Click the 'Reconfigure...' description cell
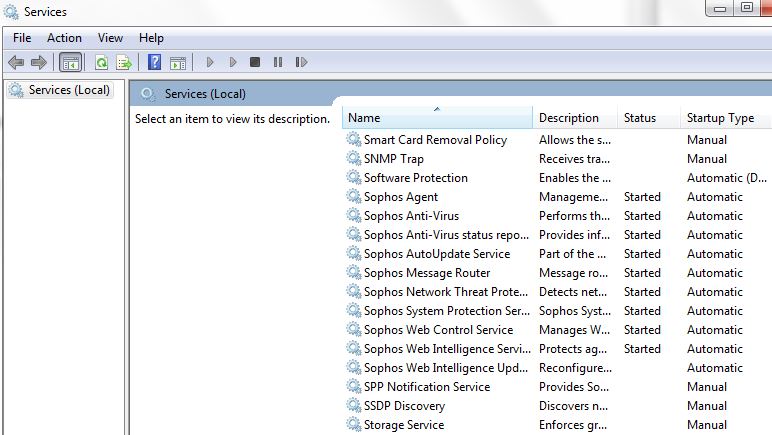Viewport: 772px width, 435px height. tap(575, 368)
